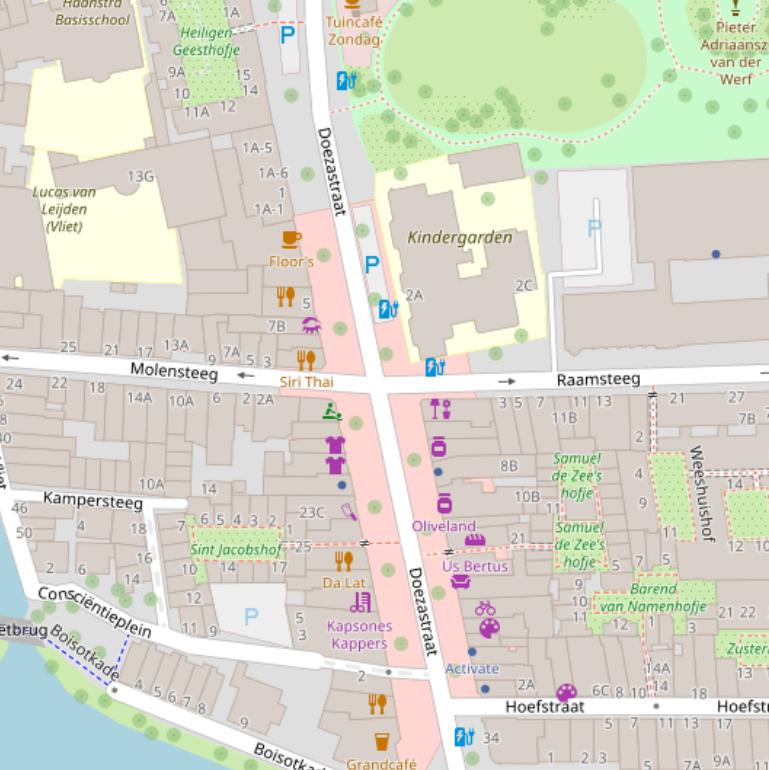Viewport: 769px width, 770px height.
Task: Click charging station icon beside Tuincafé Zondag
Action: (346, 80)
